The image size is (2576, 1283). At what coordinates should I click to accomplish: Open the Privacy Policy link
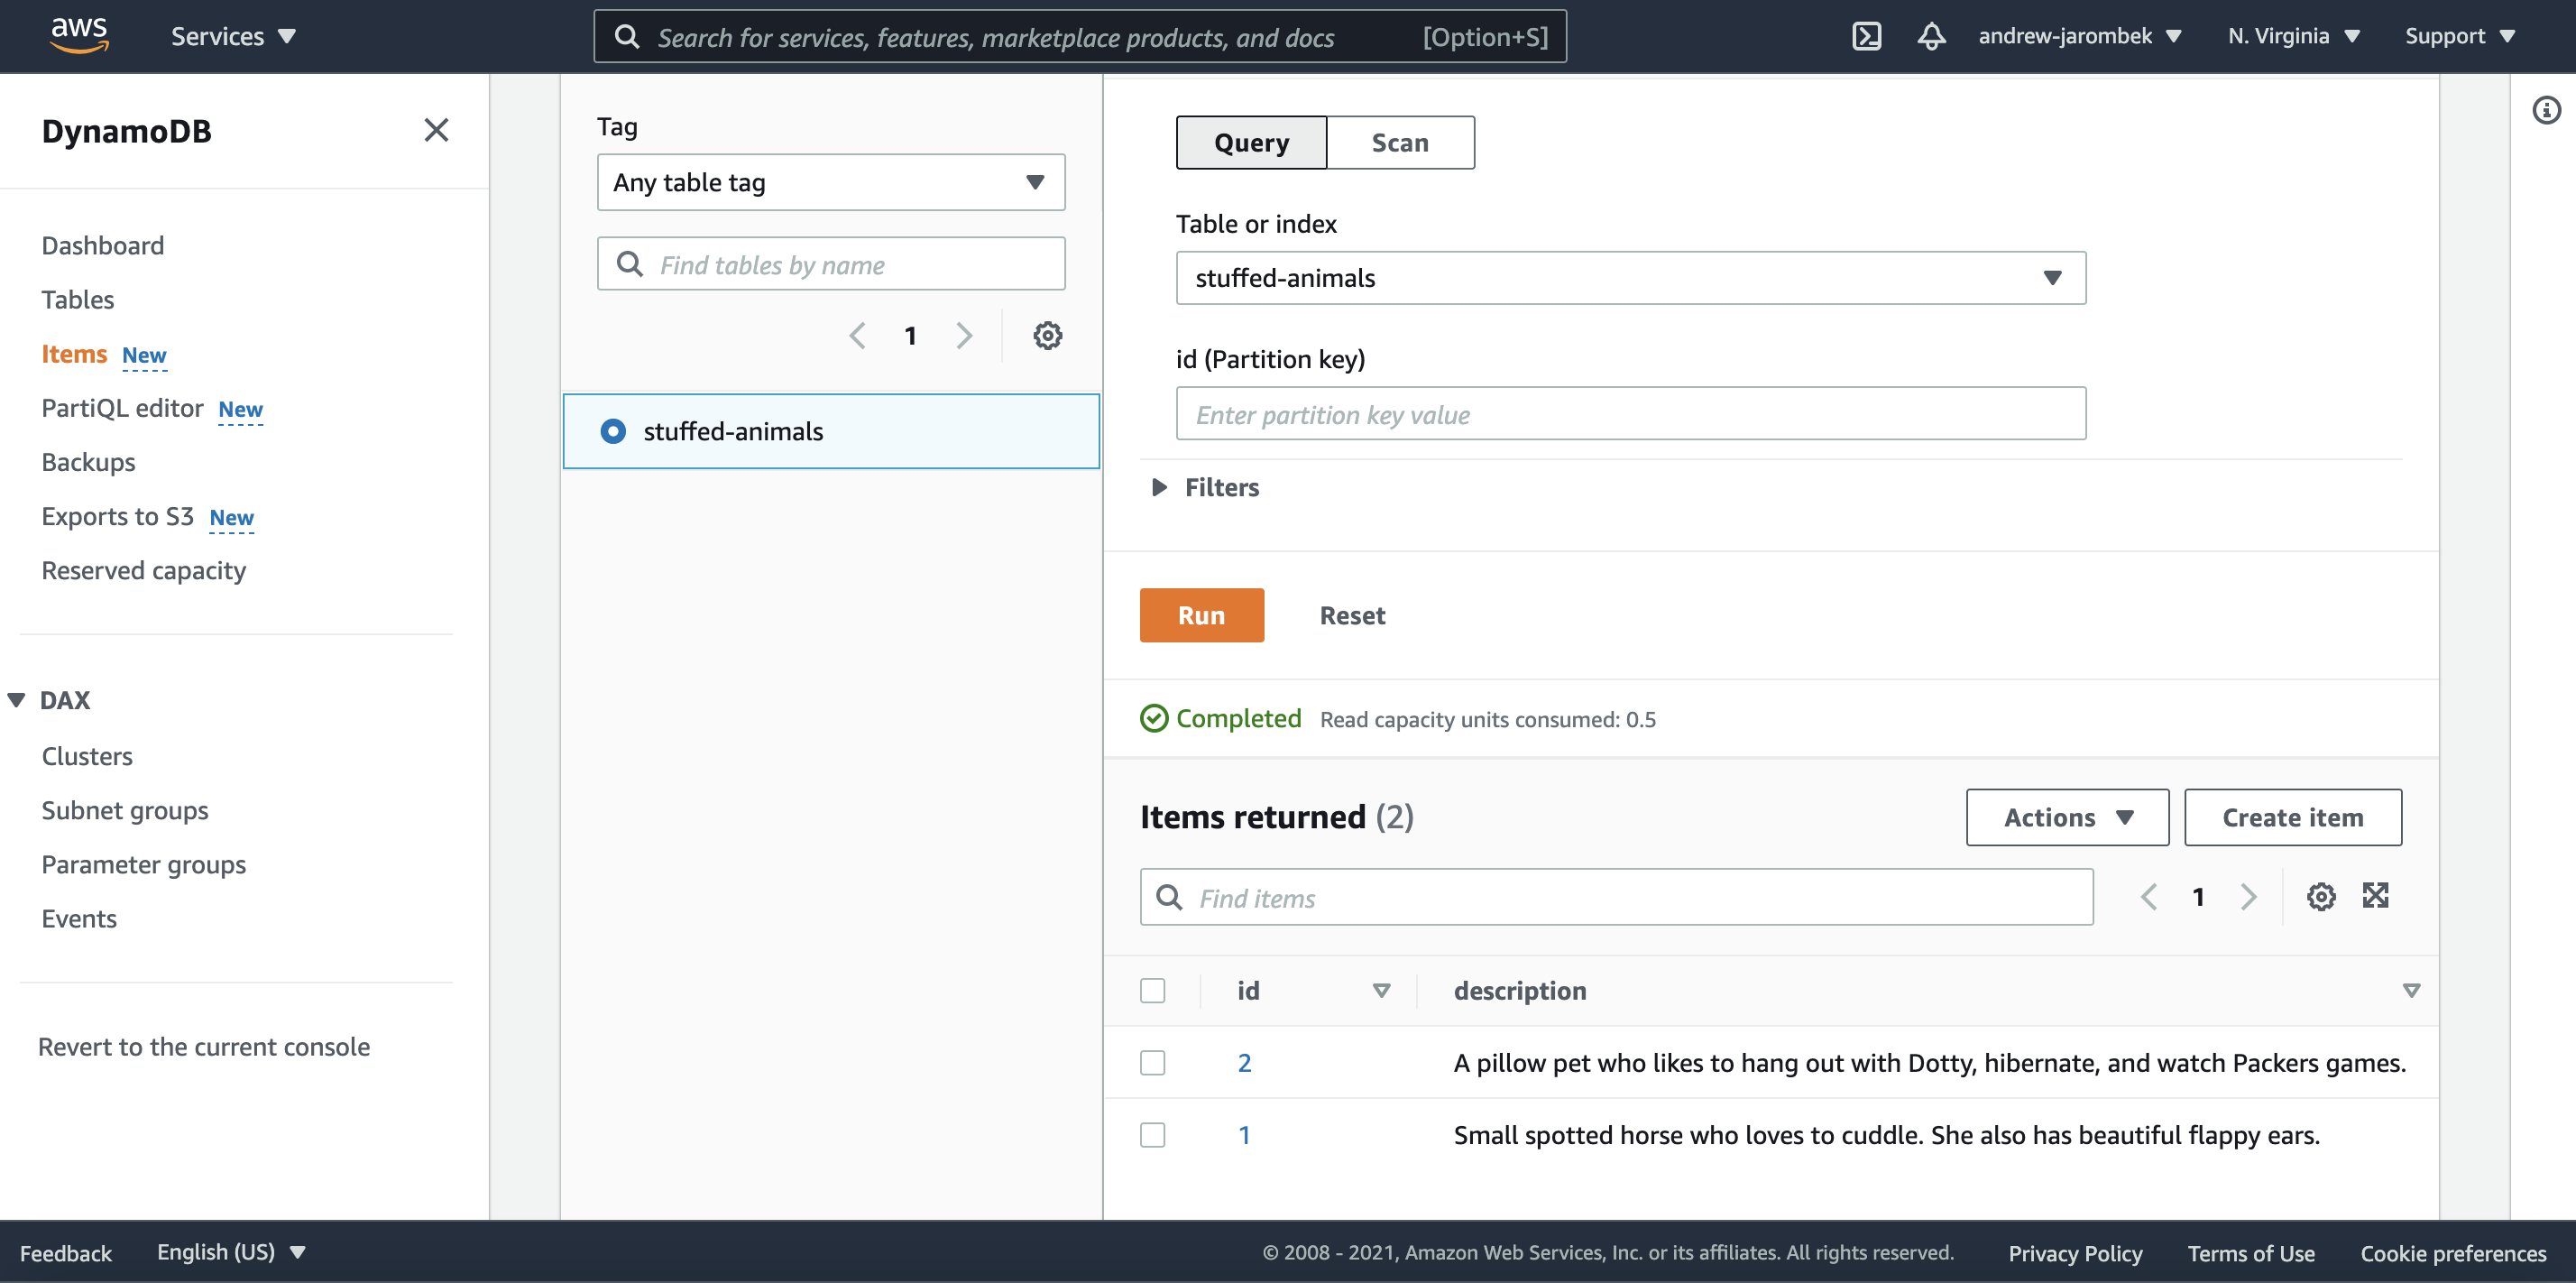tap(2075, 1252)
